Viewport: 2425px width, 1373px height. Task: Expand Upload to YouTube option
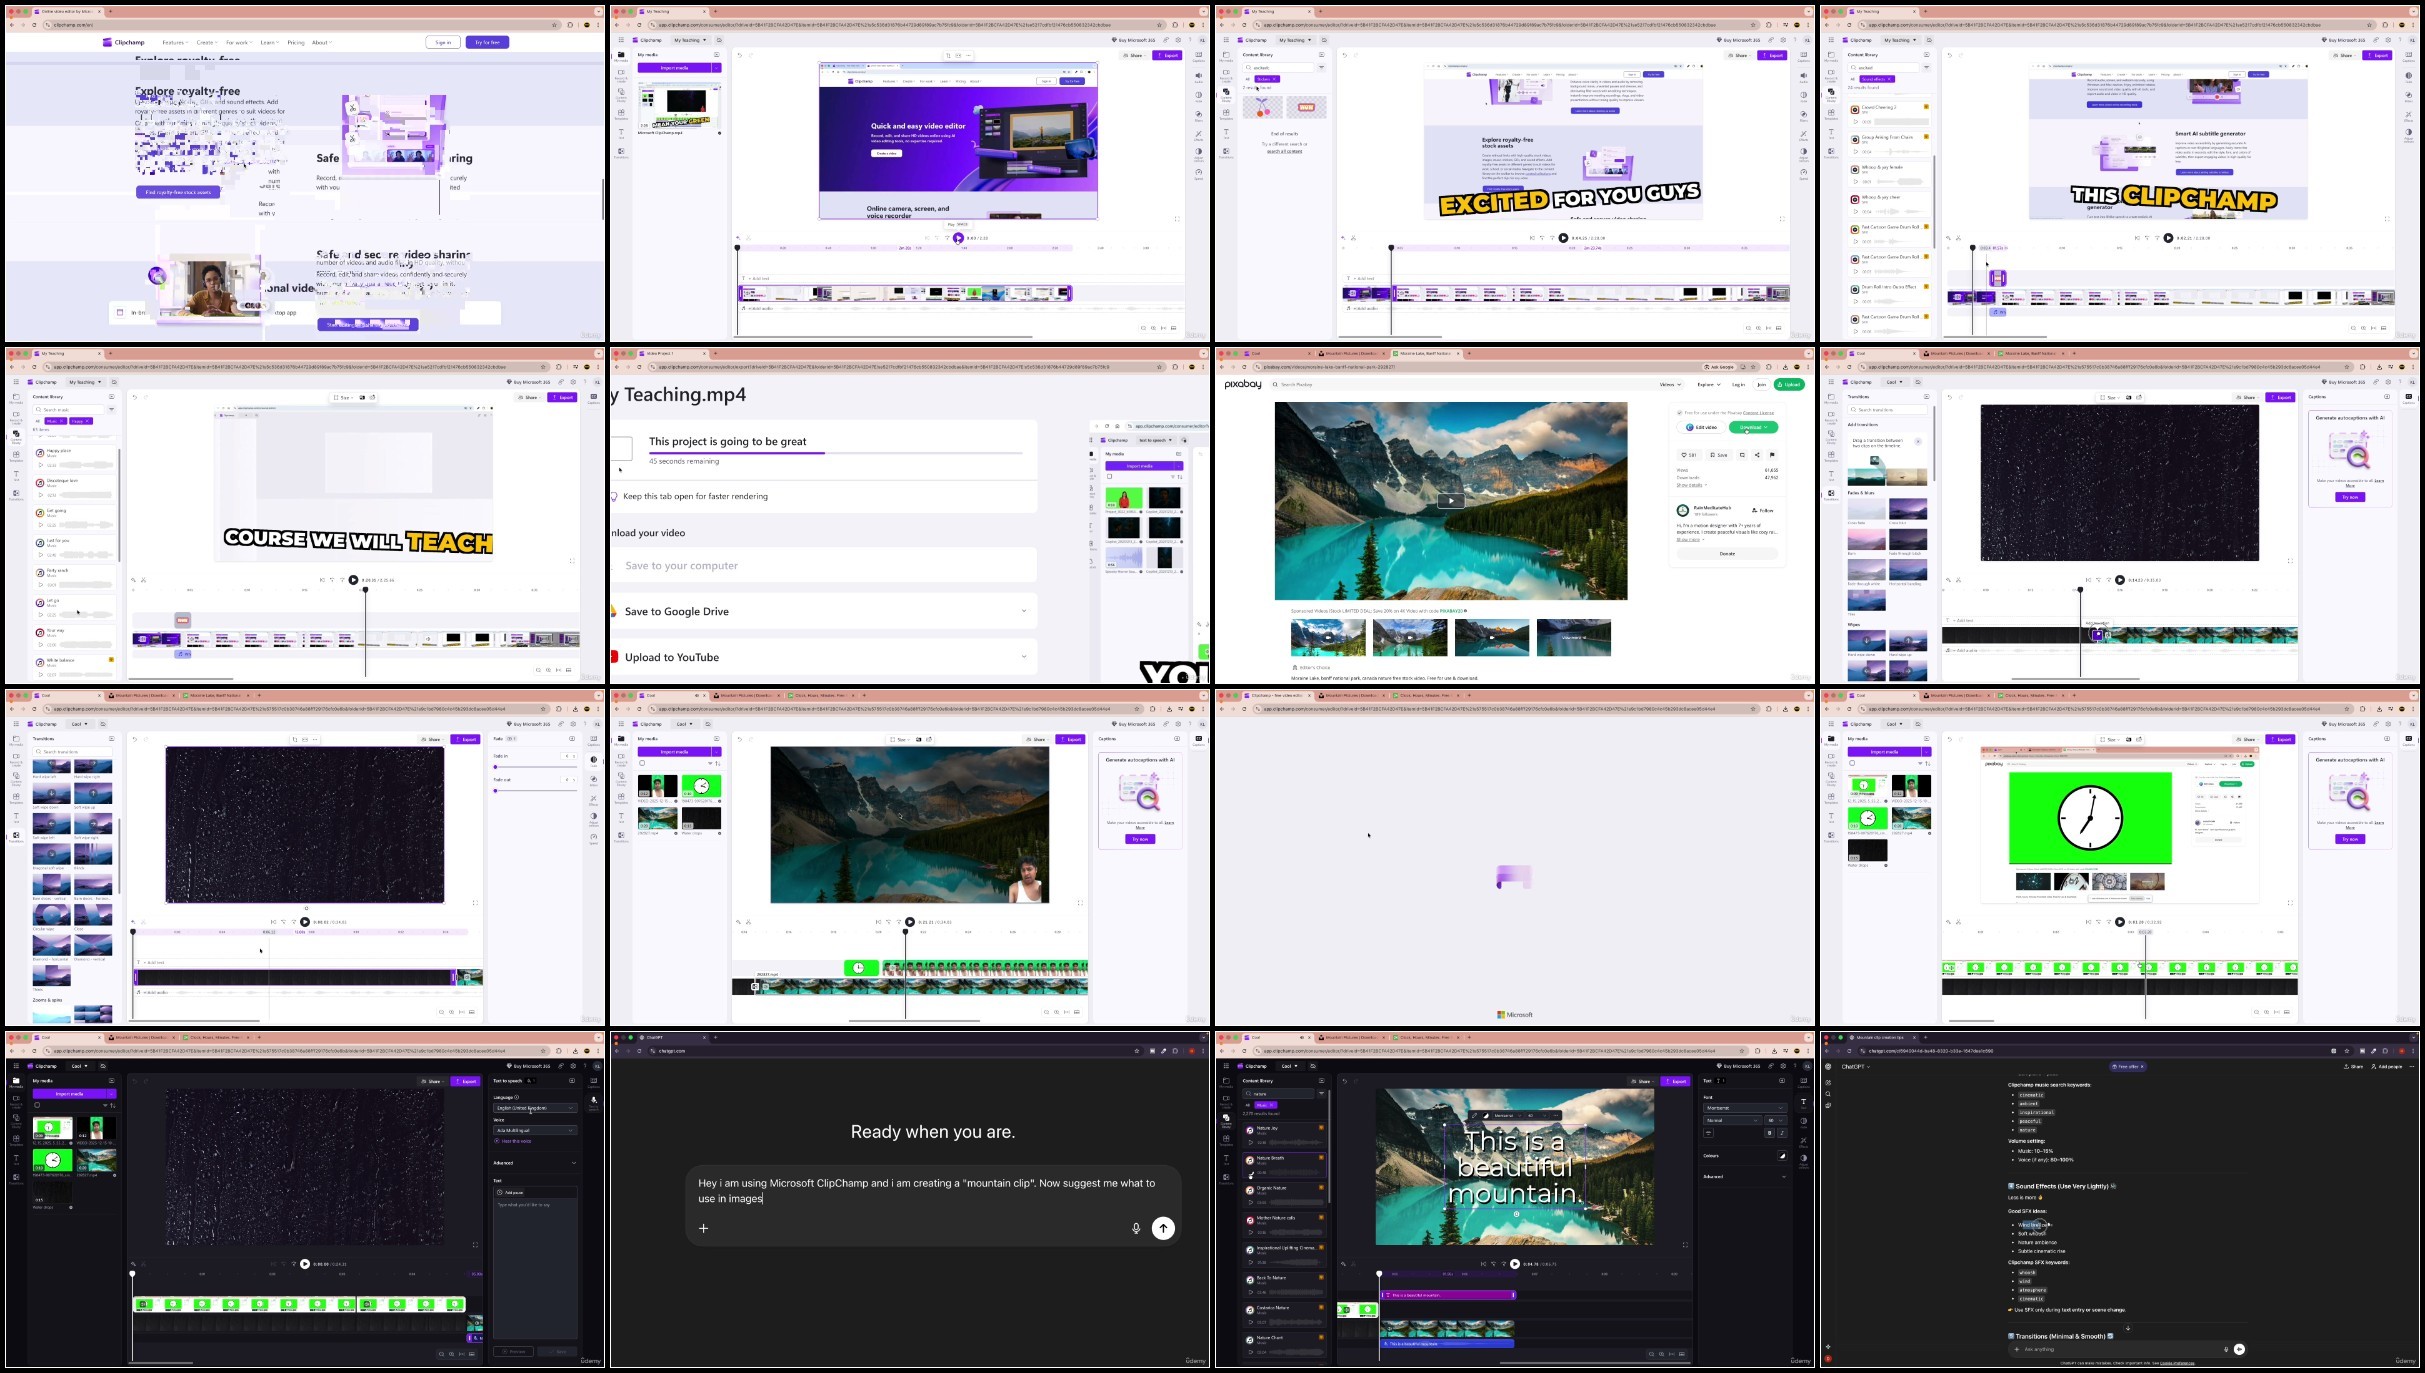point(1023,657)
